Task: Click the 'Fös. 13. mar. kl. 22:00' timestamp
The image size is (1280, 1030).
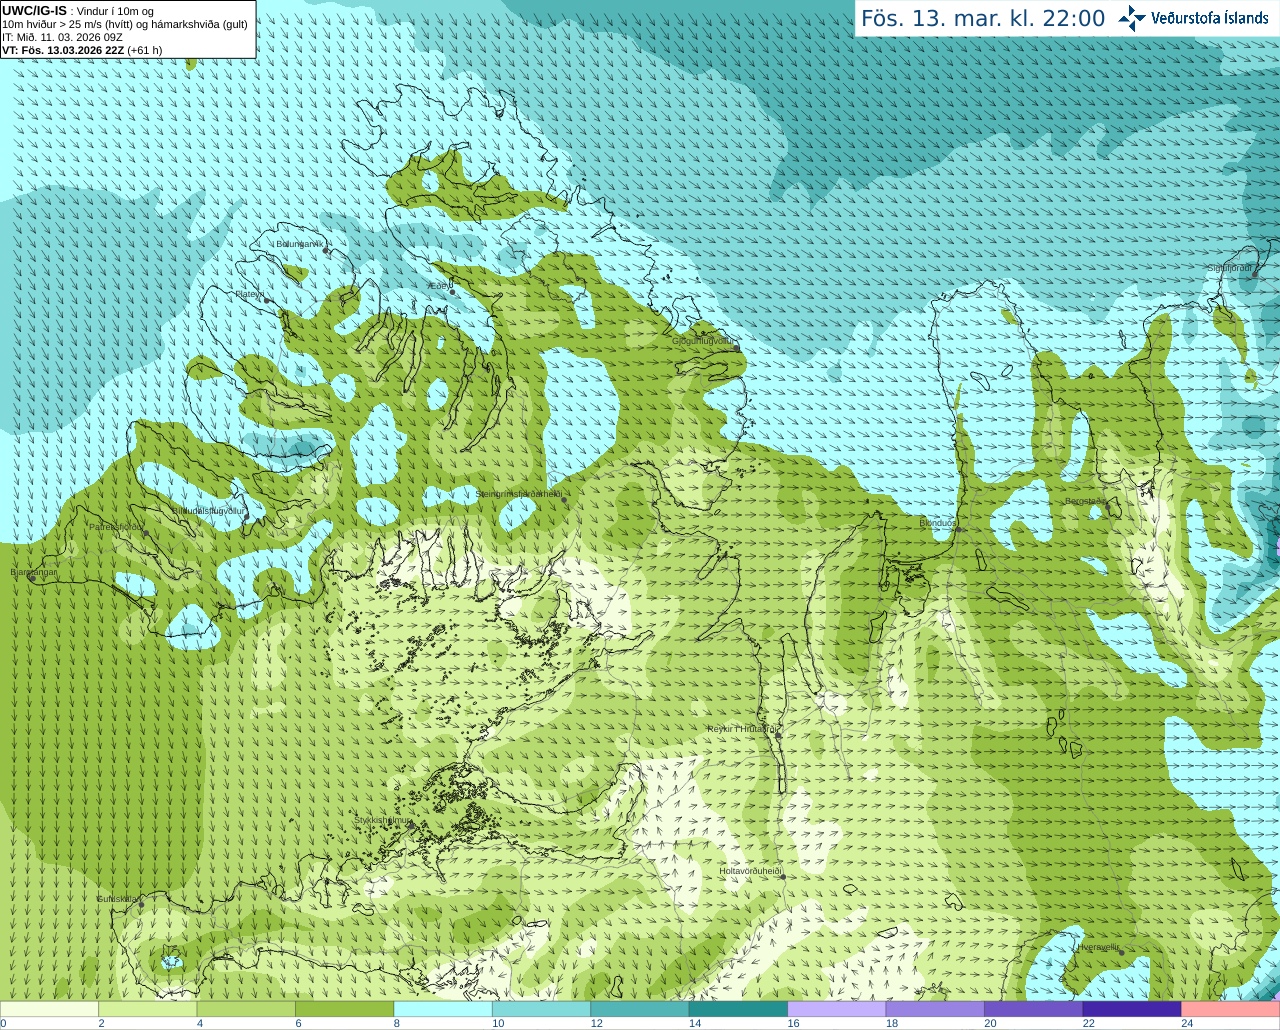Action: (983, 19)
